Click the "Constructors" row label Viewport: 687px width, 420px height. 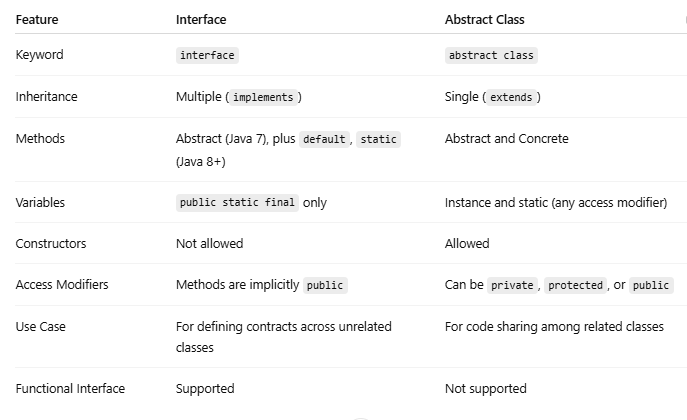(51, 244)
